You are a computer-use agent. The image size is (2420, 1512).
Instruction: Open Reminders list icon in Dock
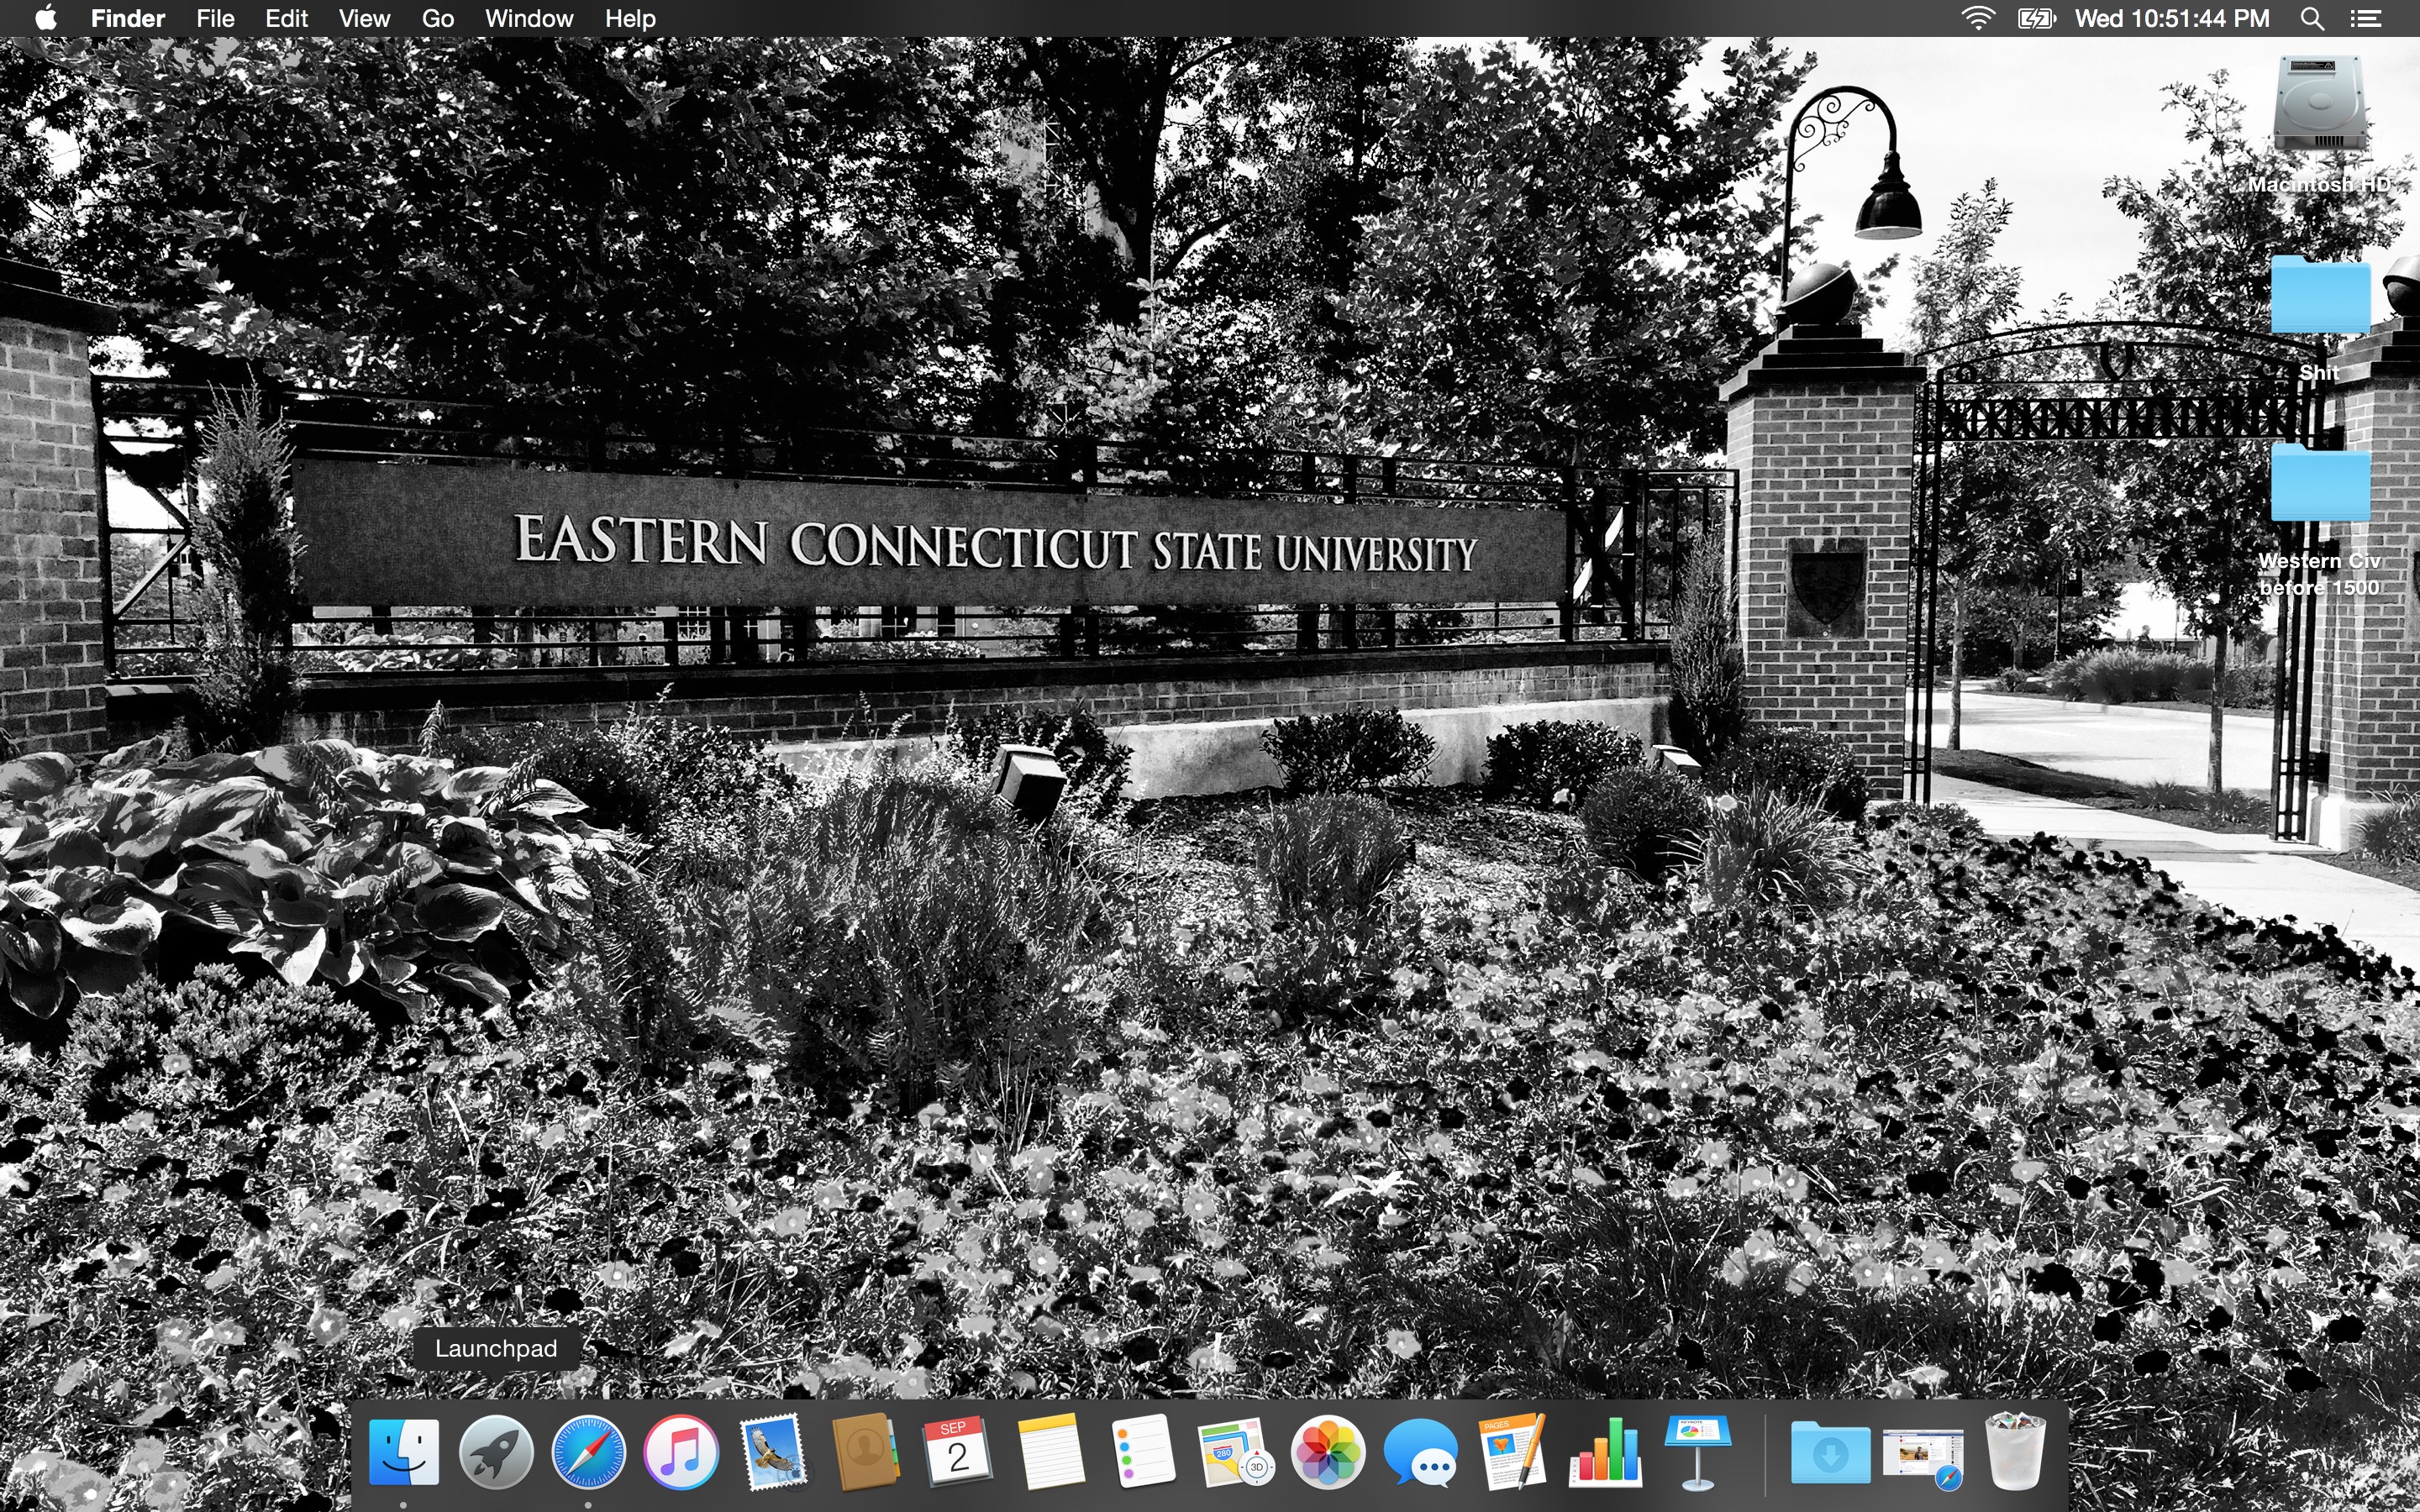click(1143, 1452)
